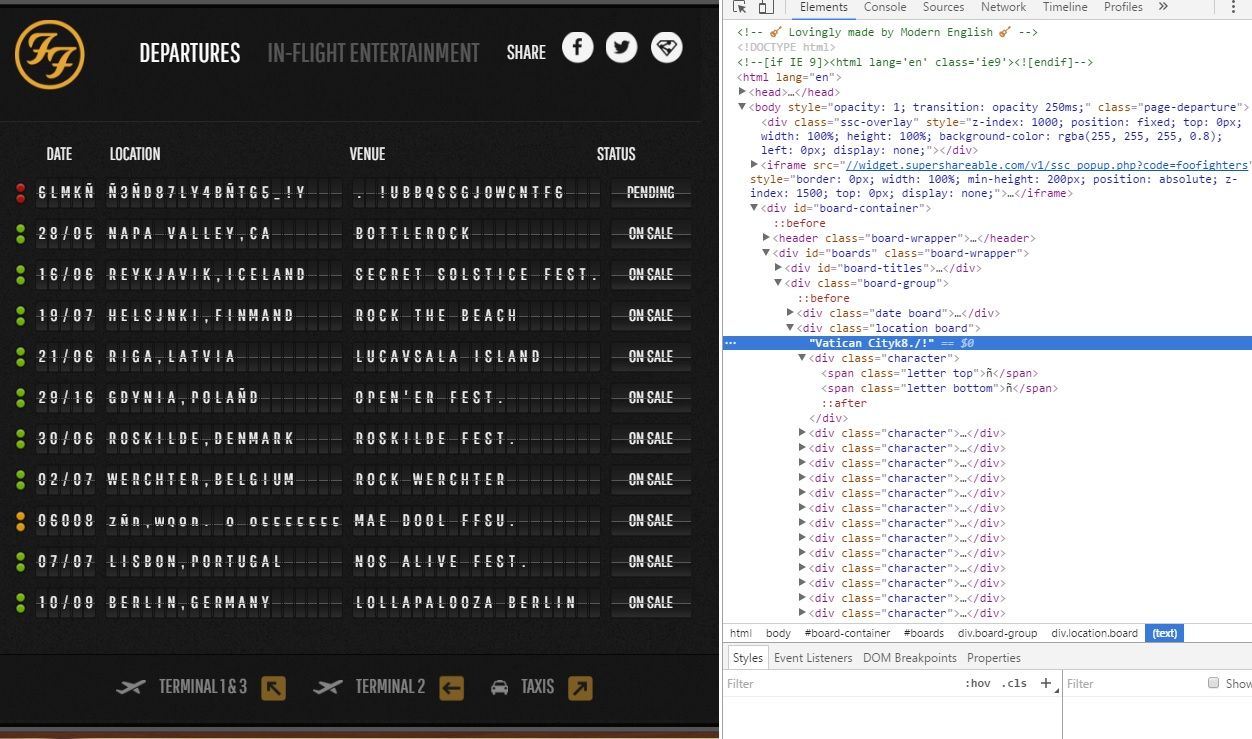This screenshot has width=1252, height=739.
Task: Toggle the :hov element state button
Action: tap(977, 683)
